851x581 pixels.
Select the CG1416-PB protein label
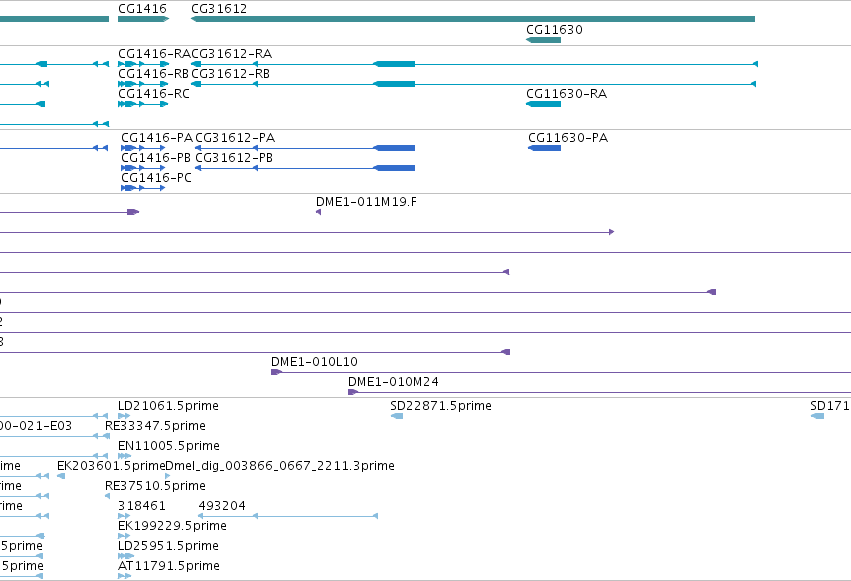[x=156, y=158]
